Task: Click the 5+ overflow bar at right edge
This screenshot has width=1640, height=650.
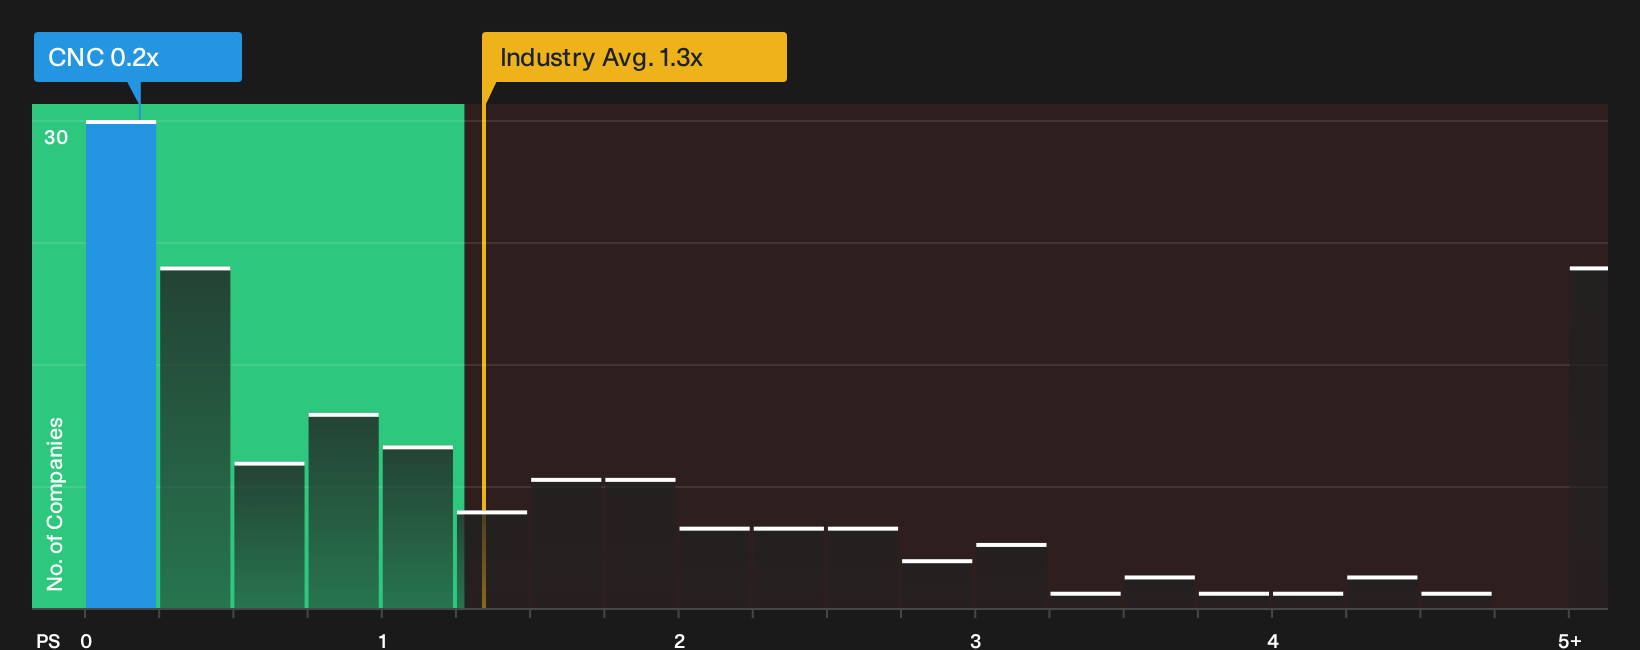Action: point(1589,437)
